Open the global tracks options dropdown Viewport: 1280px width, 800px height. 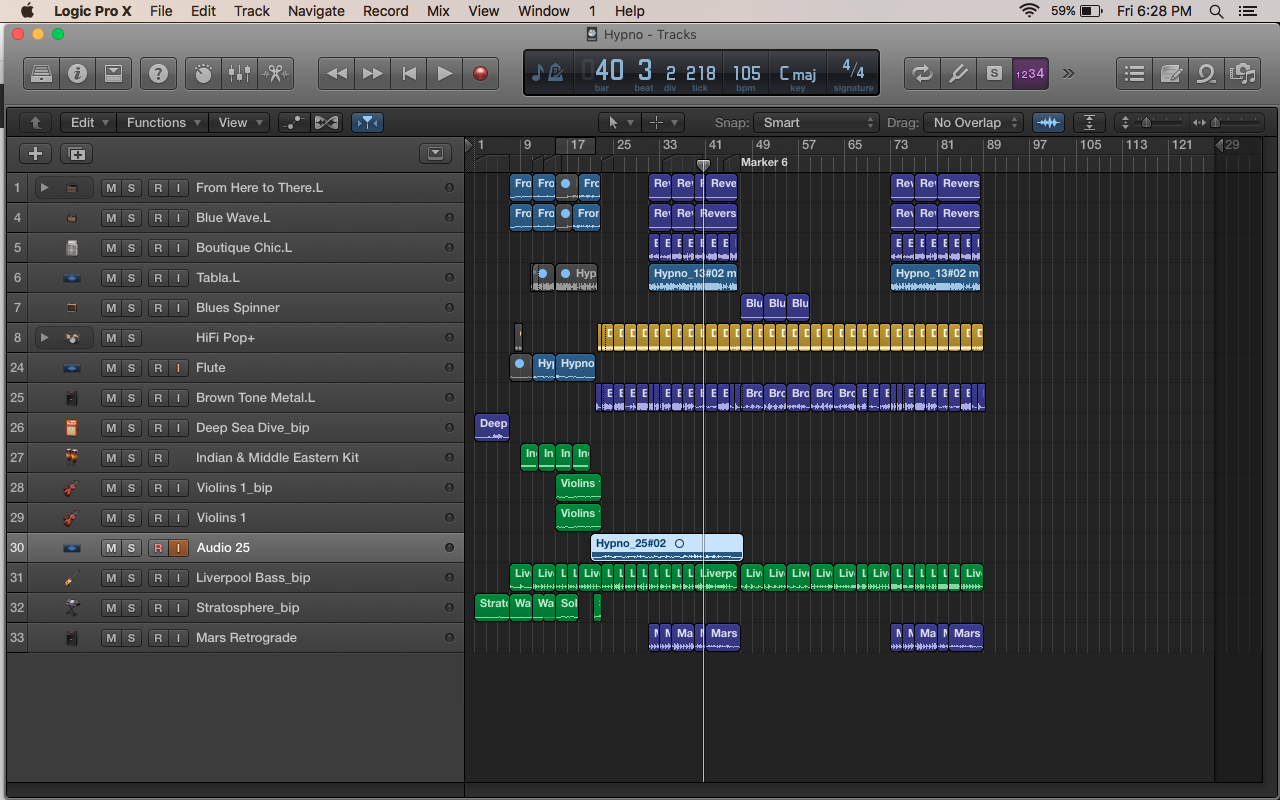[x=435, y=153]
